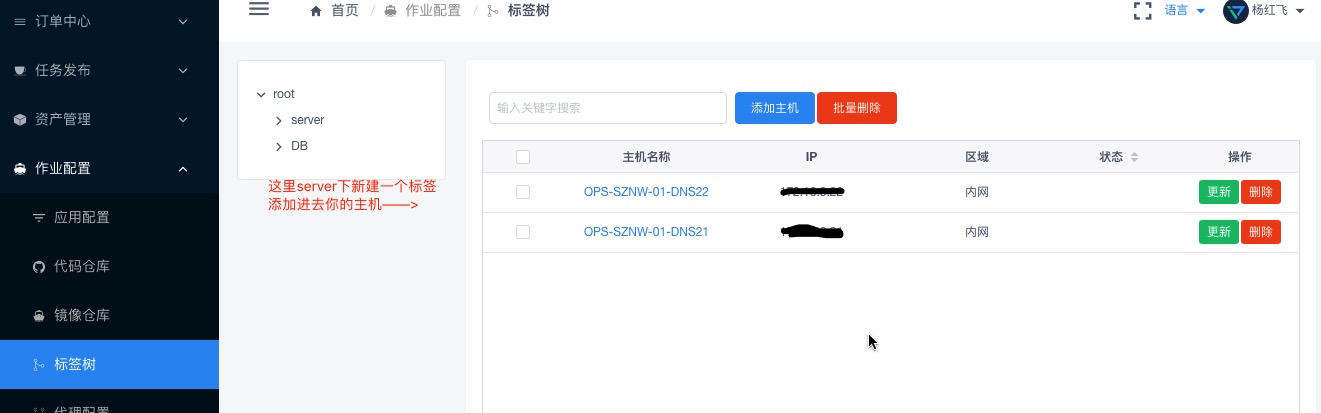Expand the DB tree node arrow

tap(279, 146)
